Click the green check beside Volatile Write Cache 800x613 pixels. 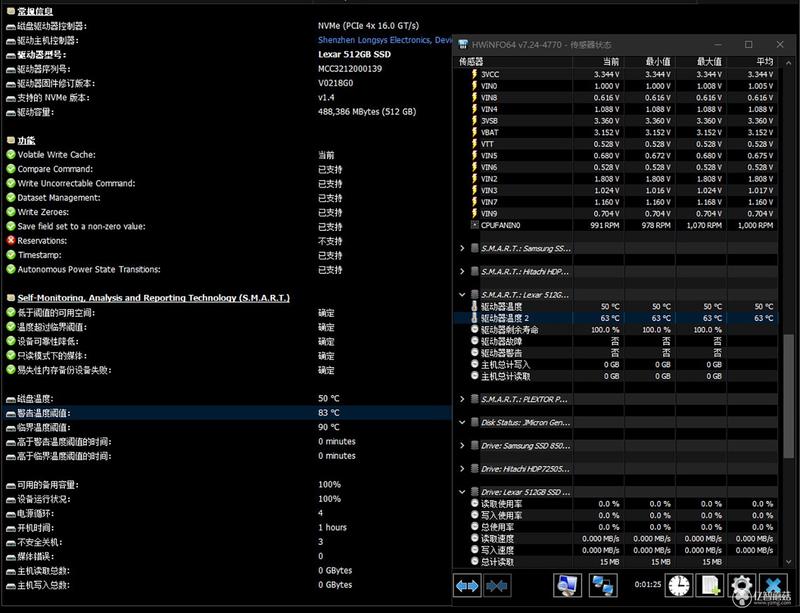pyautogui.click(x=11, y=155)
